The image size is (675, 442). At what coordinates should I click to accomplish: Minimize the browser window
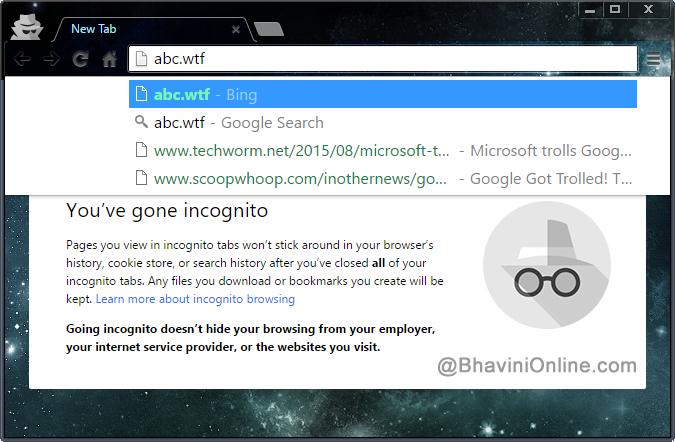coord(590,9)
